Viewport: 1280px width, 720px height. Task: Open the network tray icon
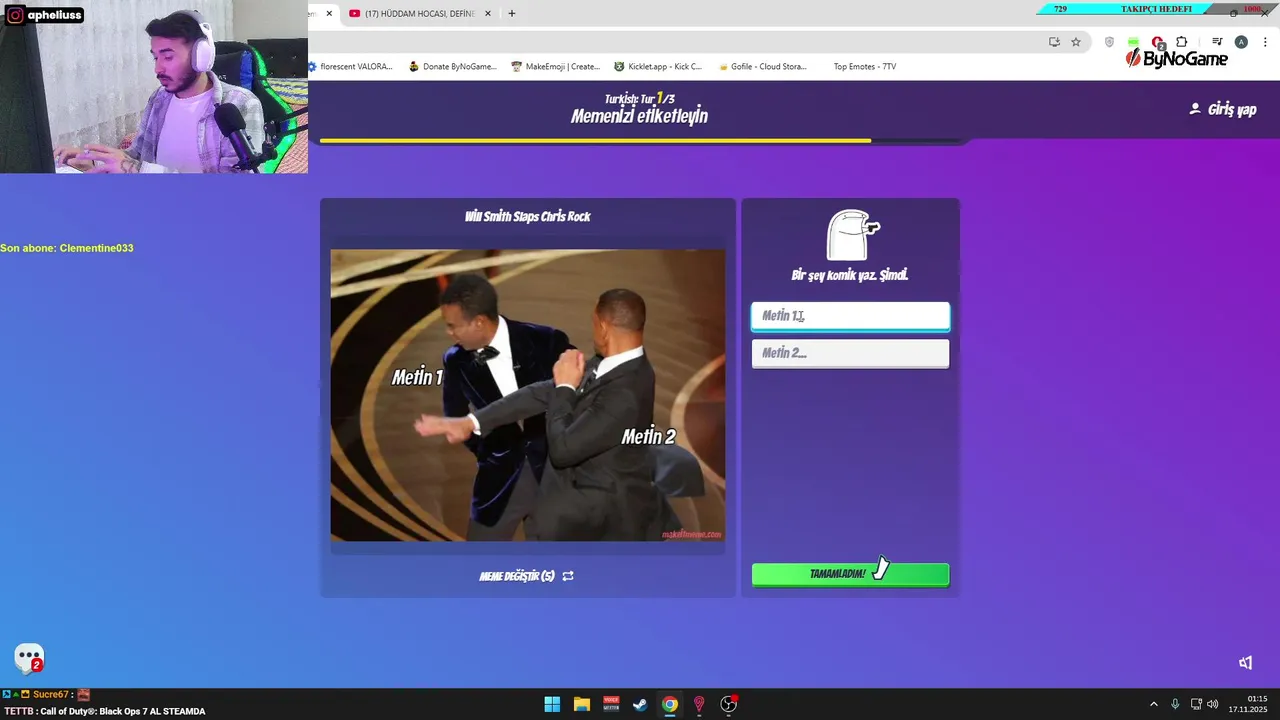click(1196, 704)
